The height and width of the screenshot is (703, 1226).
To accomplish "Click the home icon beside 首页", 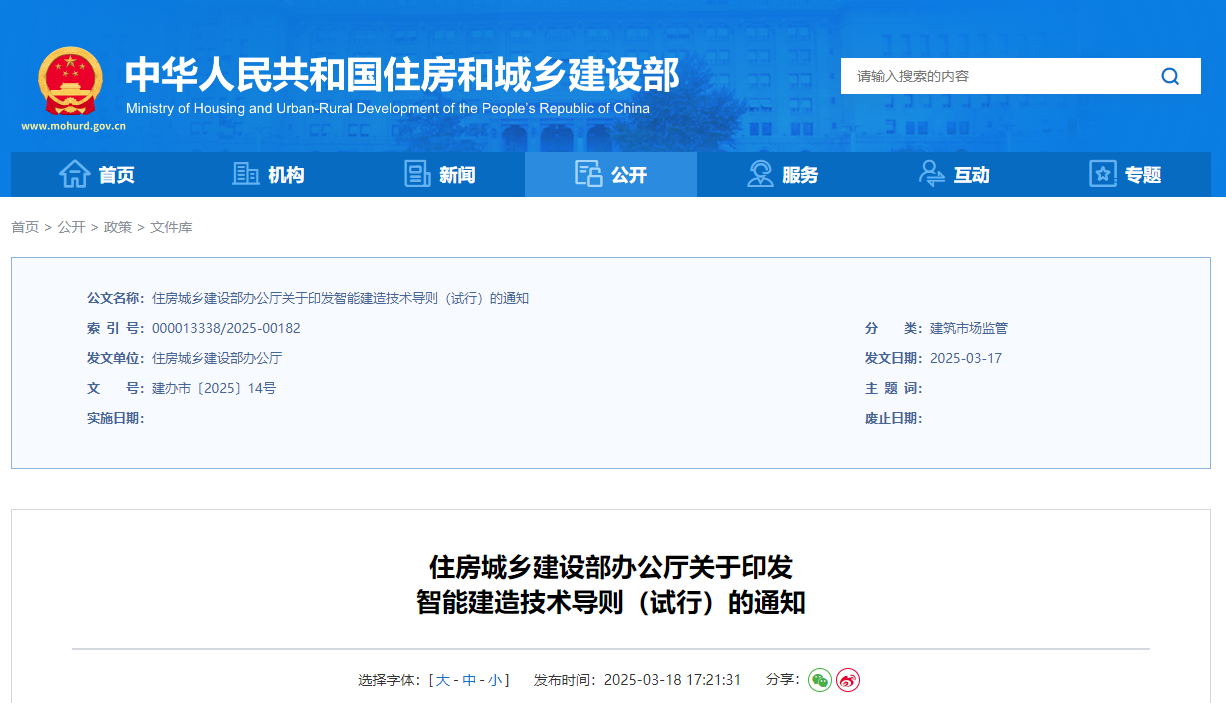I will 75,173.
